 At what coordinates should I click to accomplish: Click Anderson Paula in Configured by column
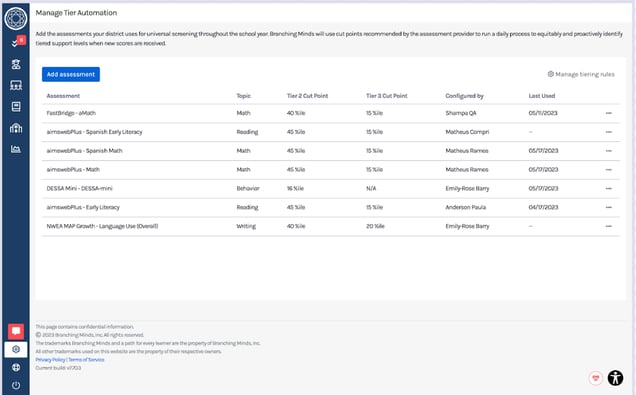[x=465, y=207]
